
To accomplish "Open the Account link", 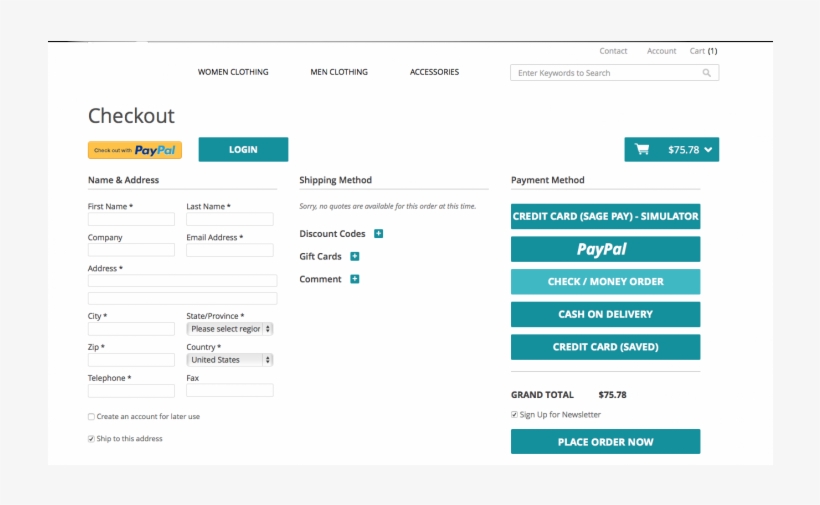I will coord(662,51).
